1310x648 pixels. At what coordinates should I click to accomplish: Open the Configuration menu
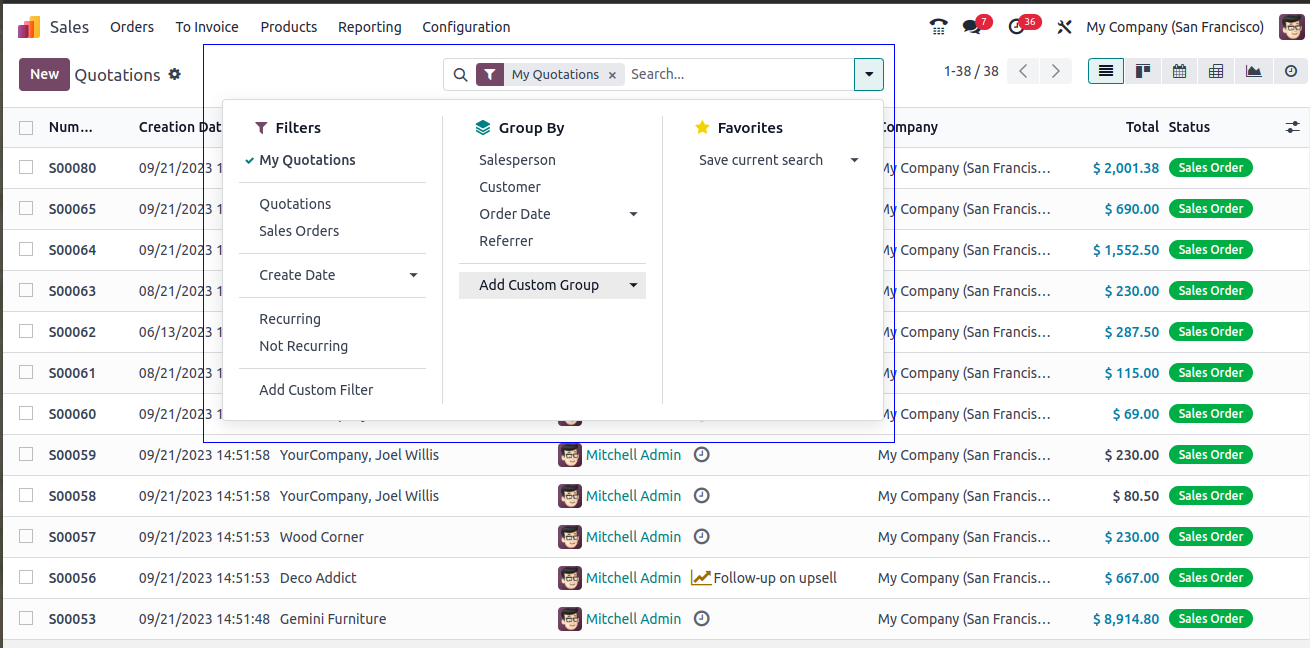tap(466, 27)
